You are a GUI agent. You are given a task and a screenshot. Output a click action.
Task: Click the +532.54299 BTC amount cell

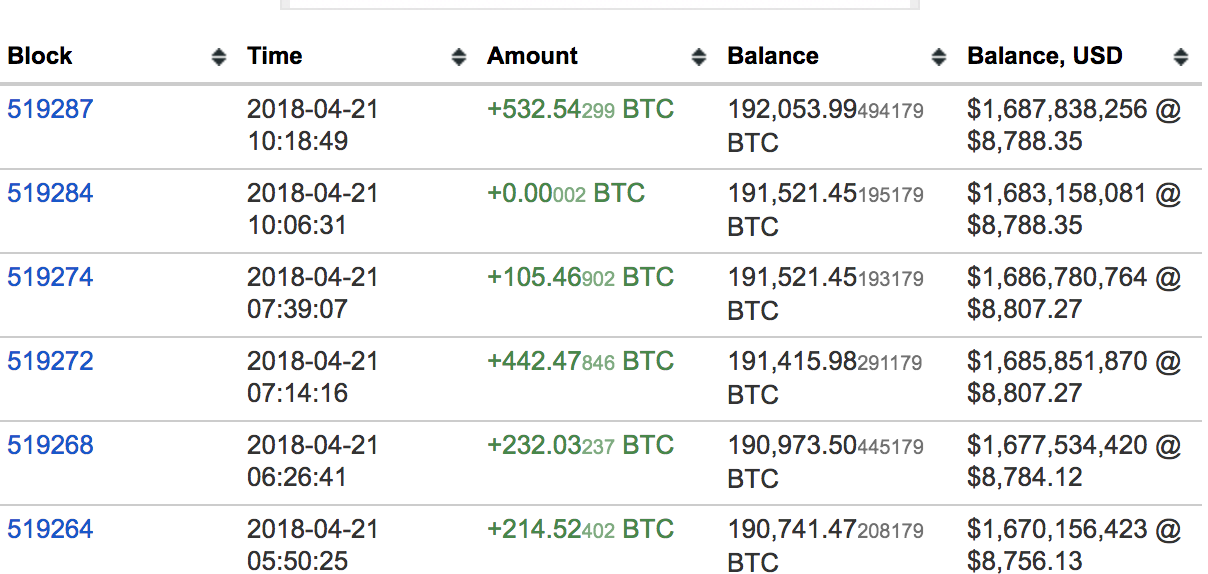pos(581,109)
